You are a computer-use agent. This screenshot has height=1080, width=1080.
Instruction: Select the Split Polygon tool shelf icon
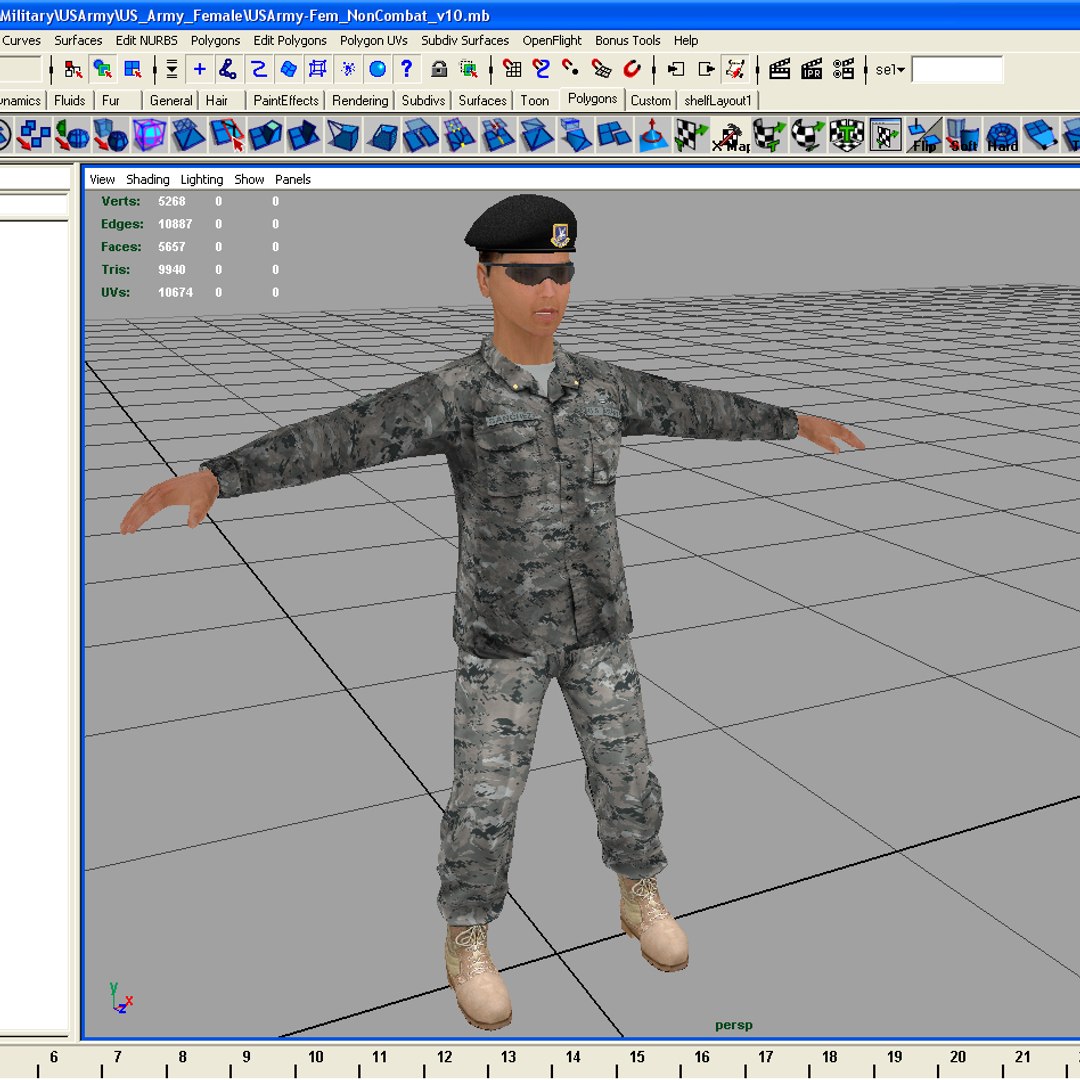click(227, 134)
